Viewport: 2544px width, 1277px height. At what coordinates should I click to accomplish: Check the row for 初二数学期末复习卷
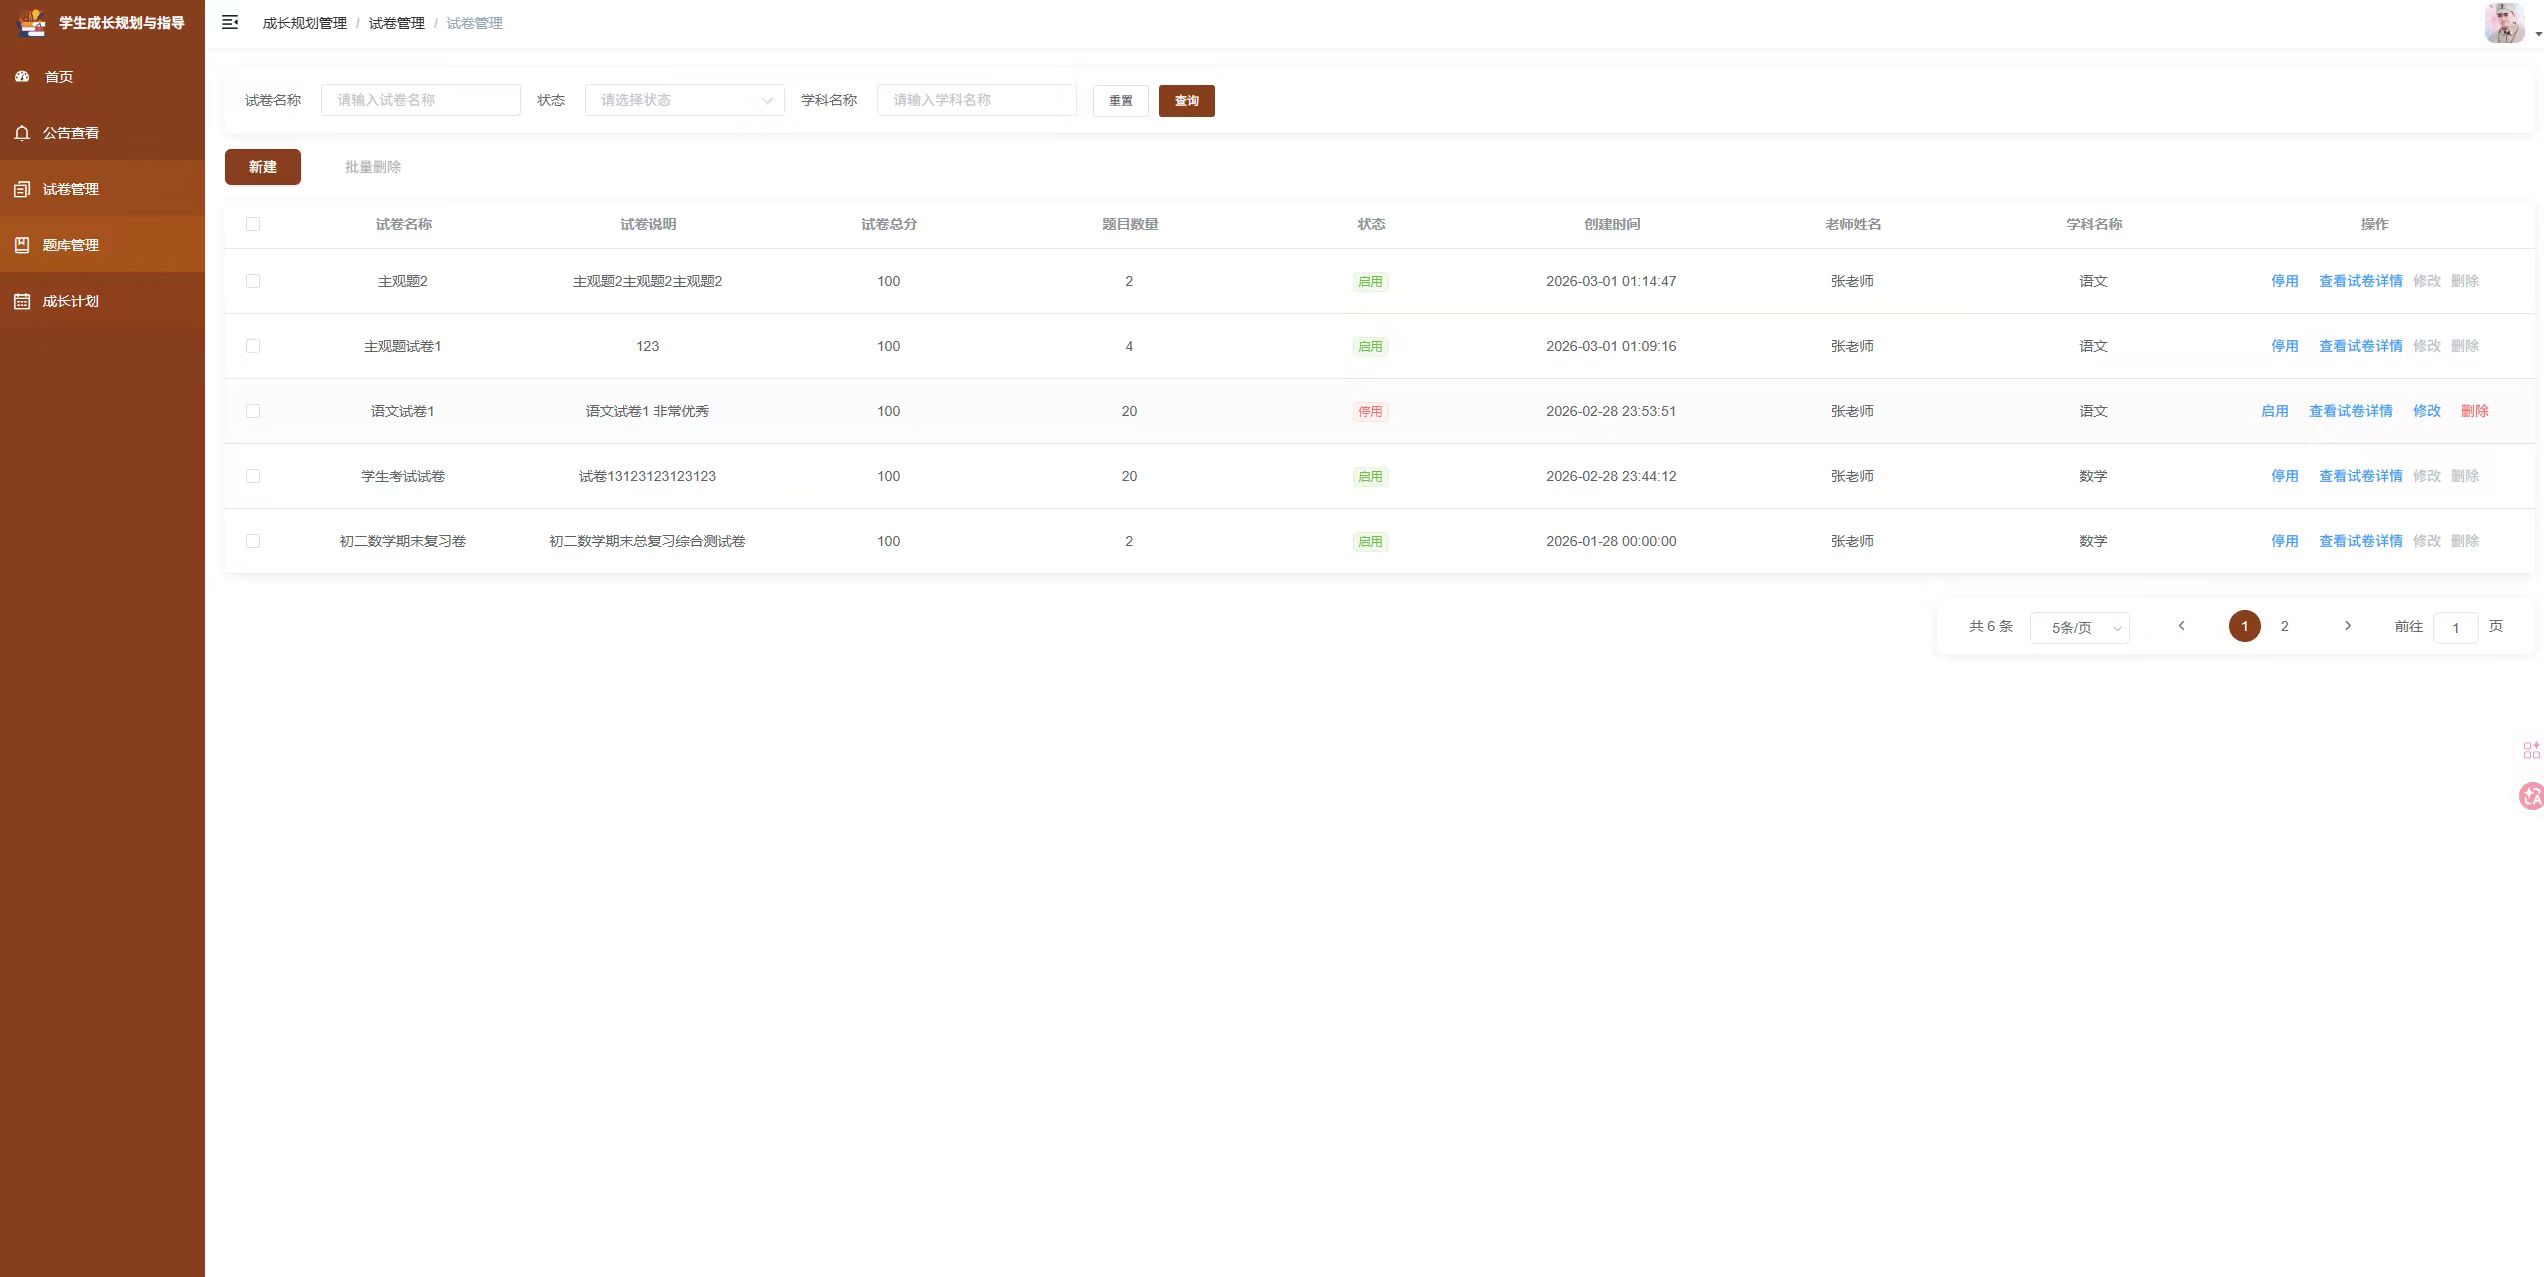253,541
